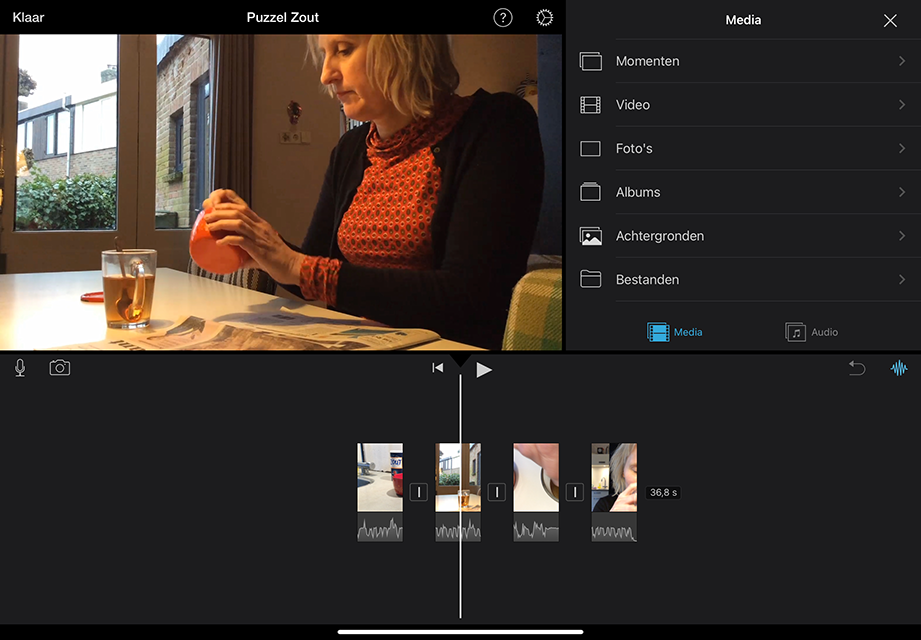Open Achtergronden backgrounds item
Viewport: 921px width, 640px height.
743,236
